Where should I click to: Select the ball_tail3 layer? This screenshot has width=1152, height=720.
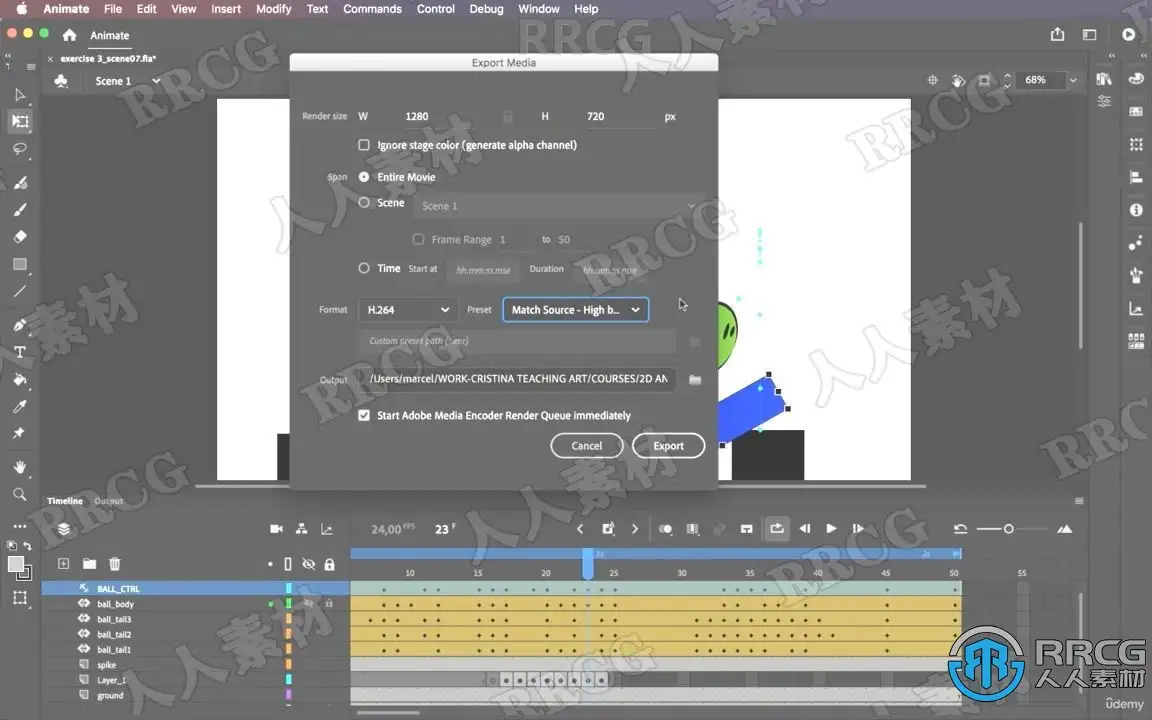click(x=114, y=619)
